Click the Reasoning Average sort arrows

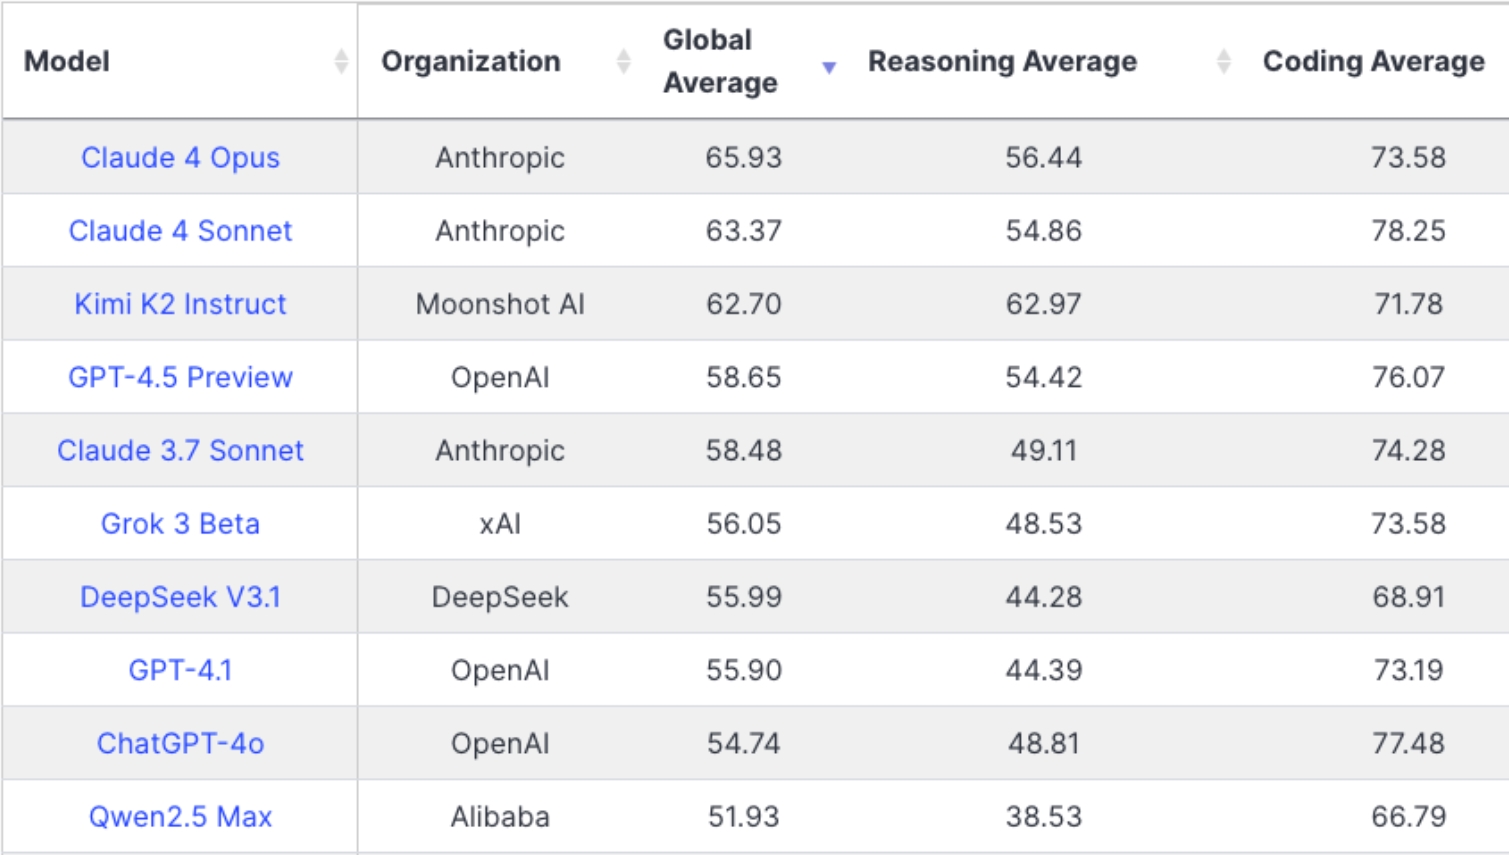point(1223,61)
